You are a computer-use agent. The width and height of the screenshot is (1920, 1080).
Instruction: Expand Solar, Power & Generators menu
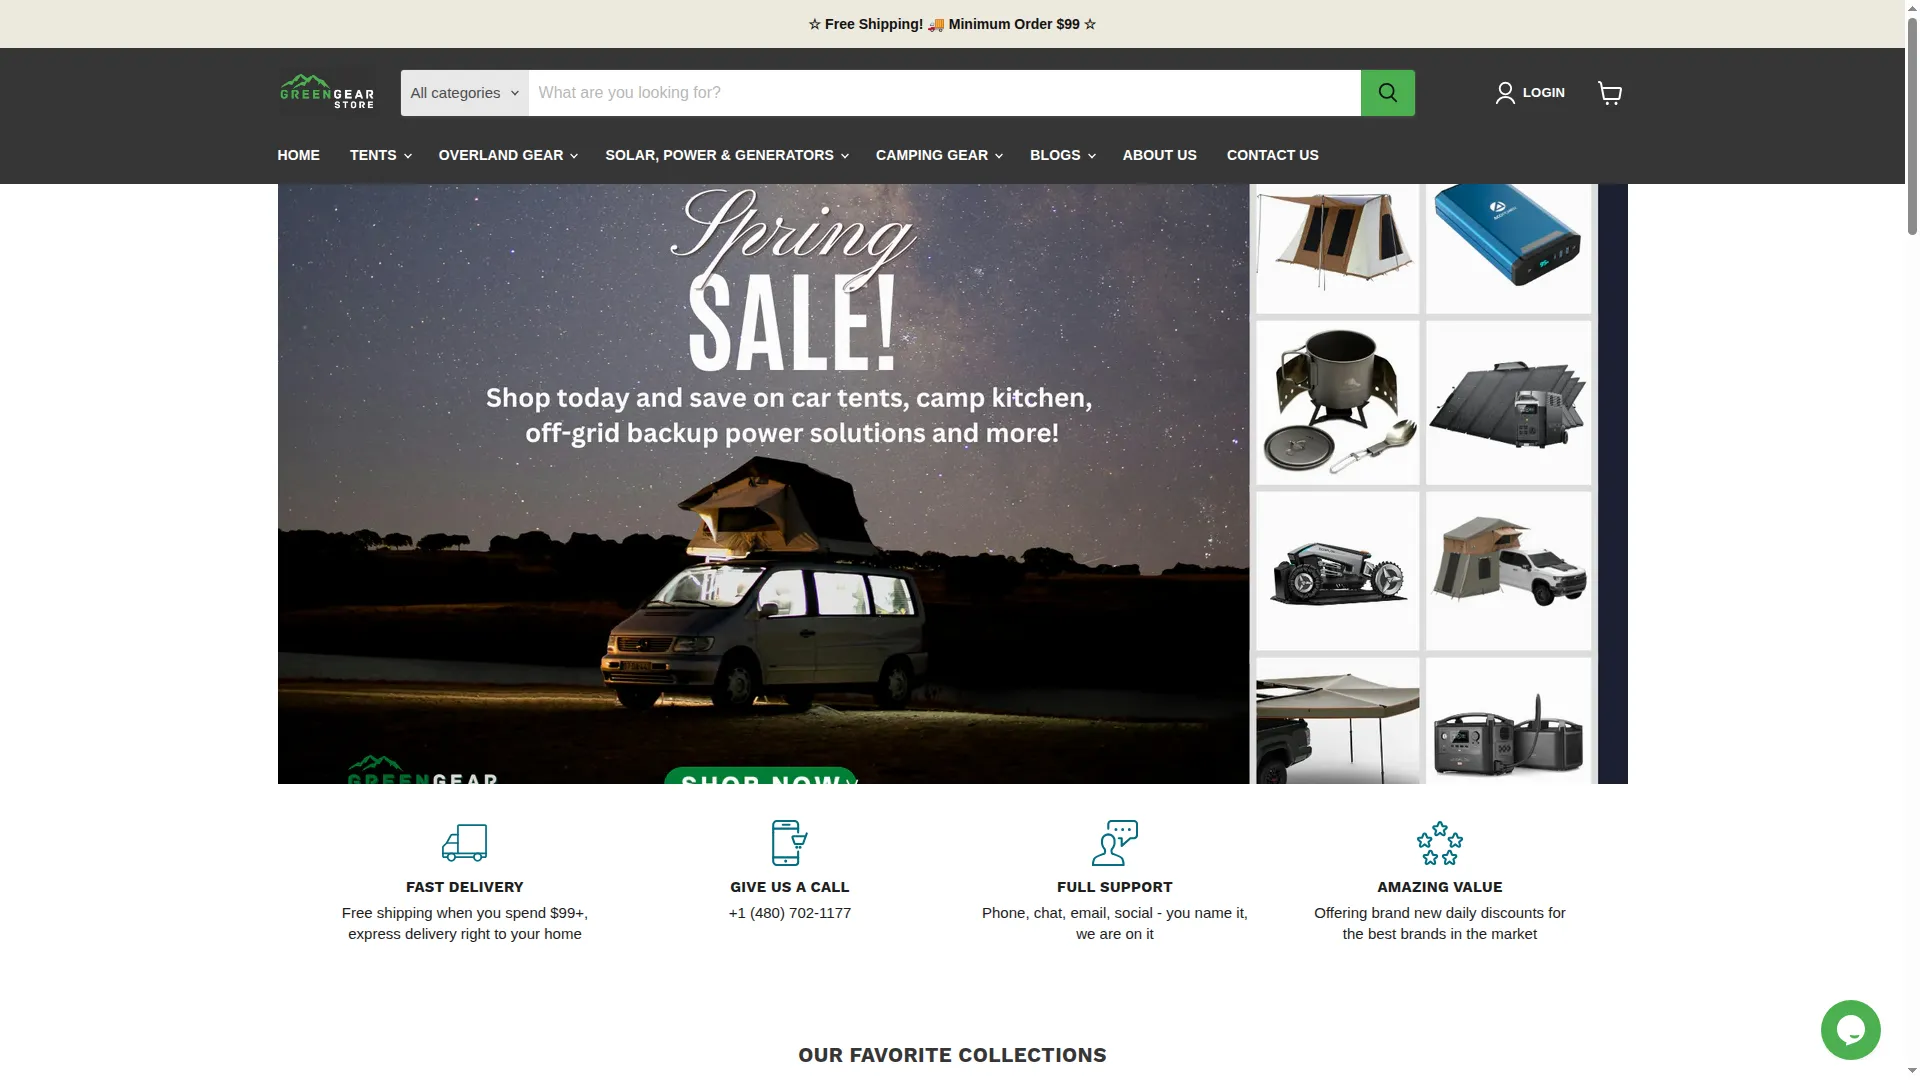point(727,155)
